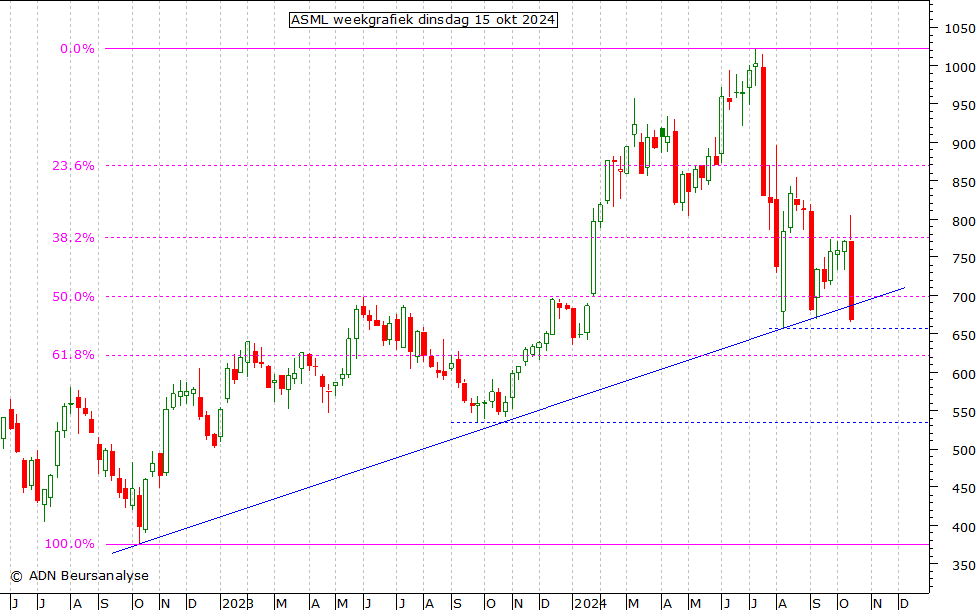This screenshot has height=610, width=980.
Task: Click the 1000 price axis label
Action: point(959,68)
